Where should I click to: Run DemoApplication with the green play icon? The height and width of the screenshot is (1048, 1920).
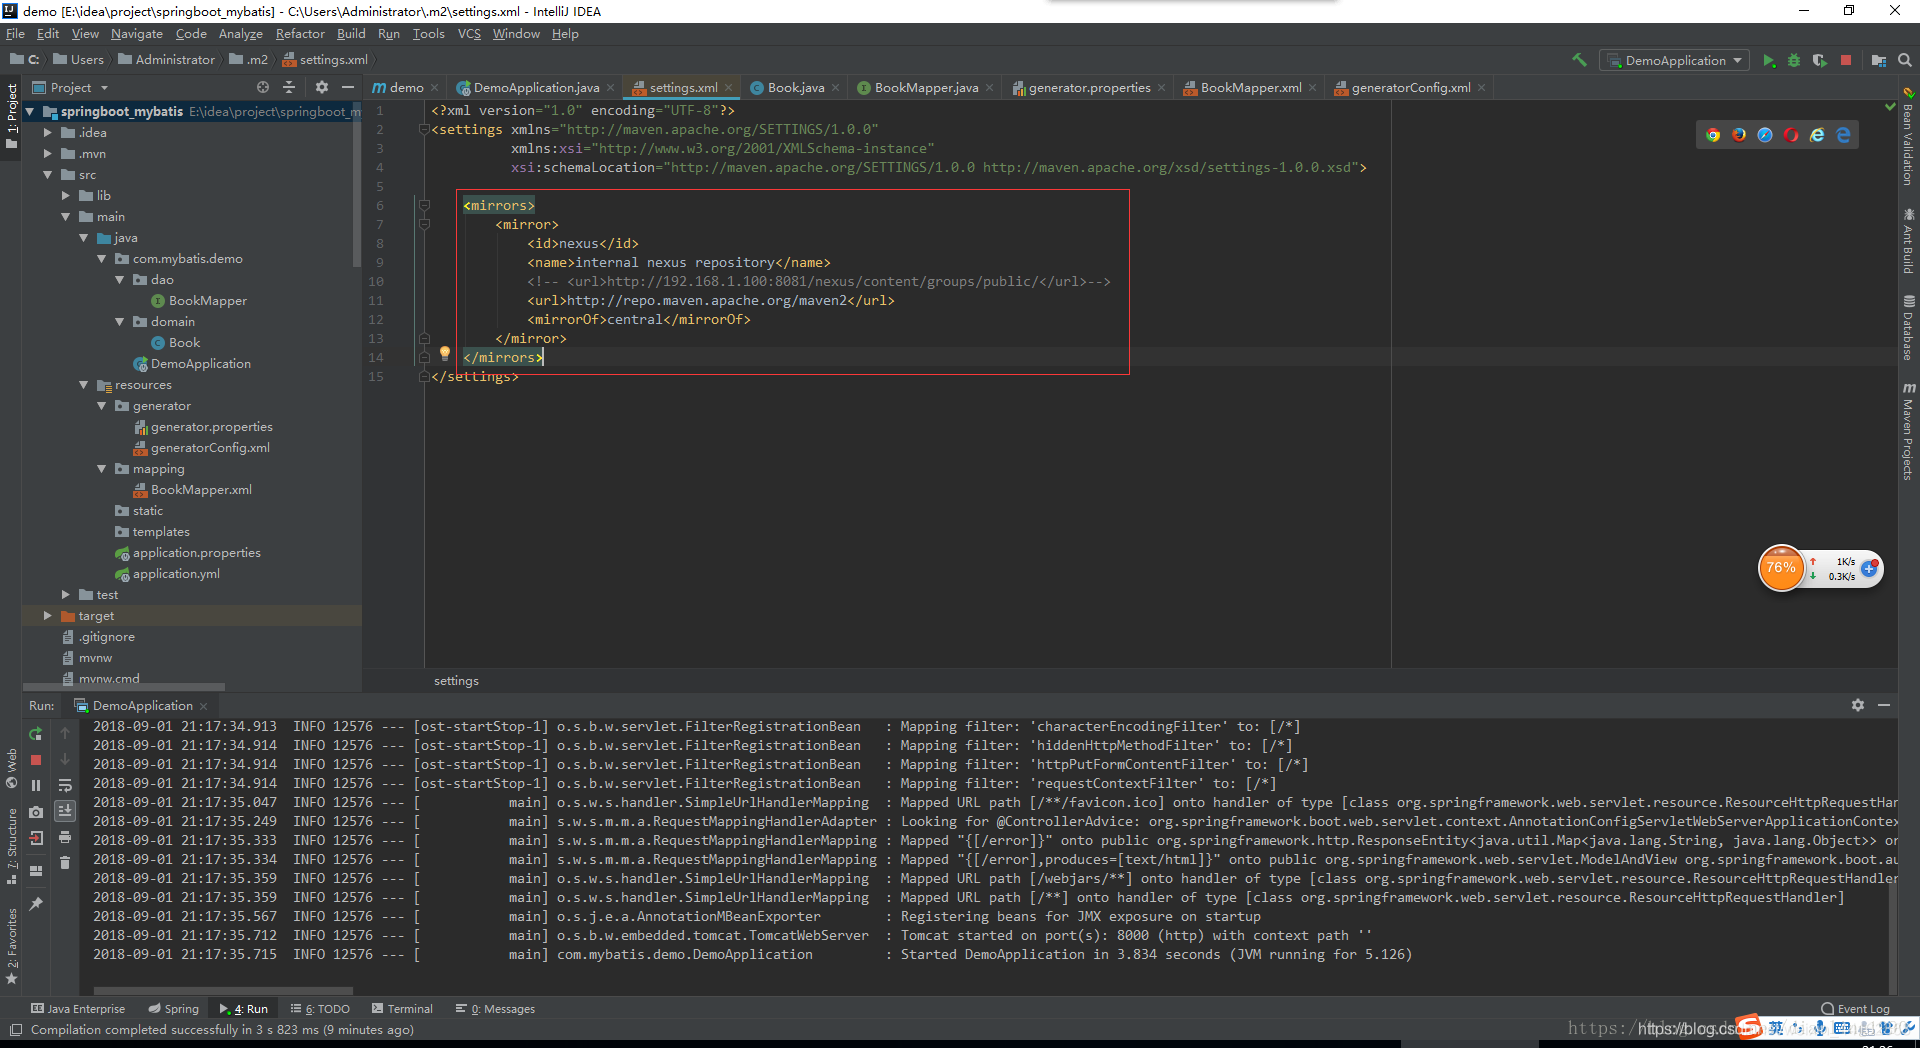1768,61
